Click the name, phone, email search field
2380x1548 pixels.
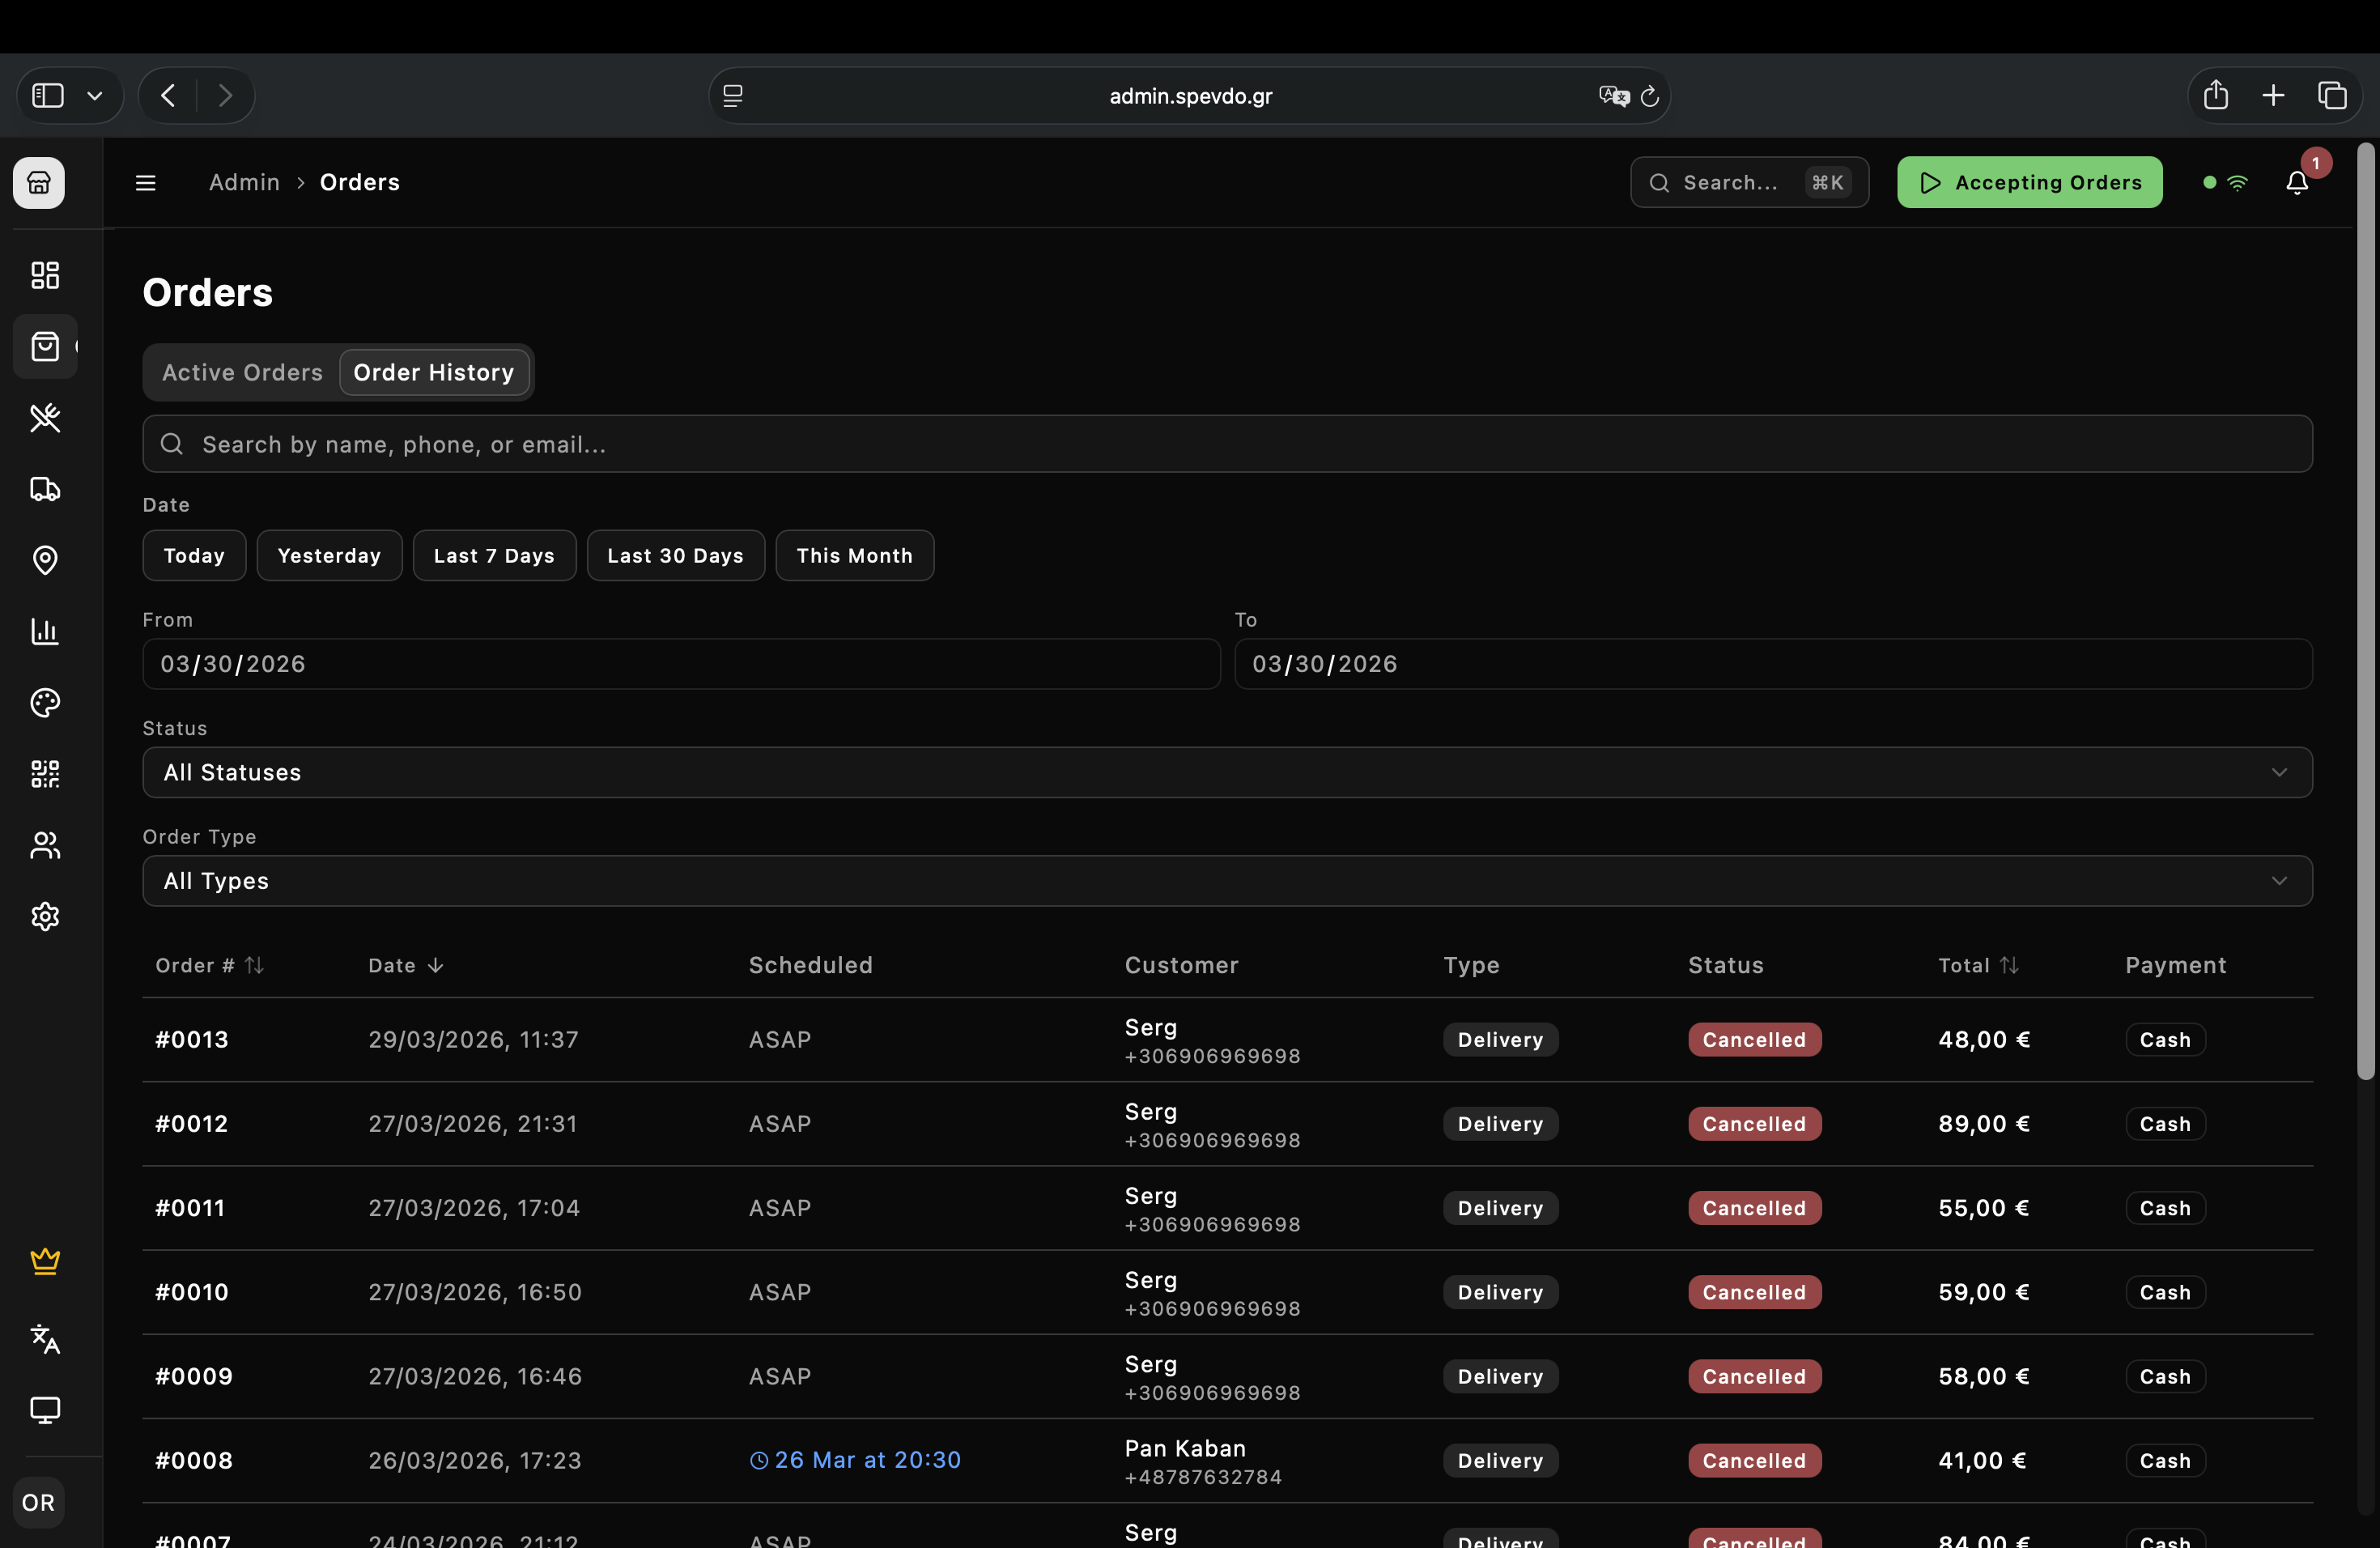[1227, 444]
